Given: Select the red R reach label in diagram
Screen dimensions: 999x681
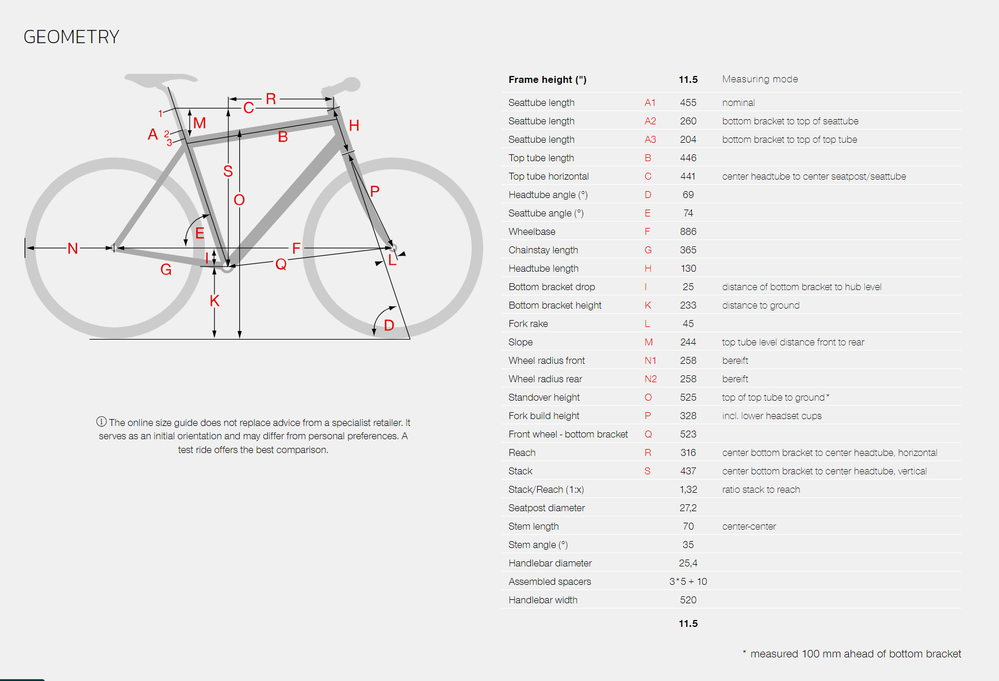Looking at the screenshot, I should click(270, 99).
